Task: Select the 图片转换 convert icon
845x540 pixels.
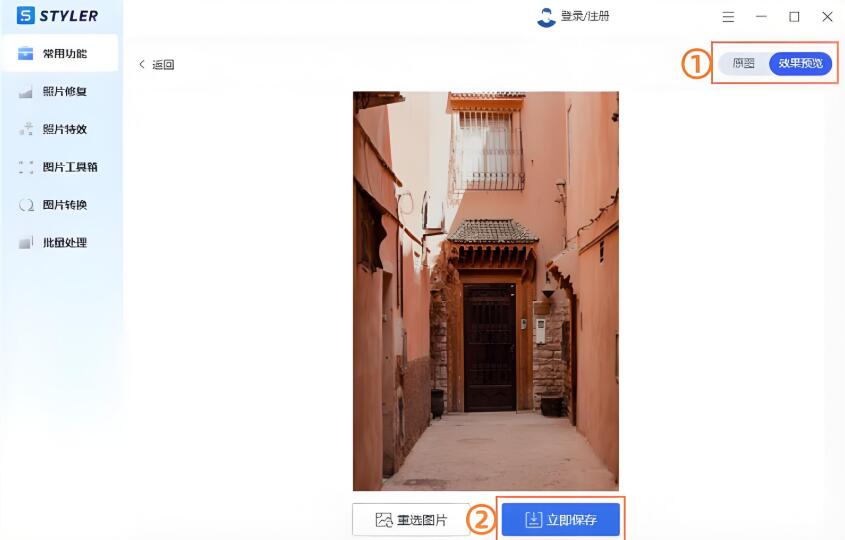Action: (25, 205)
